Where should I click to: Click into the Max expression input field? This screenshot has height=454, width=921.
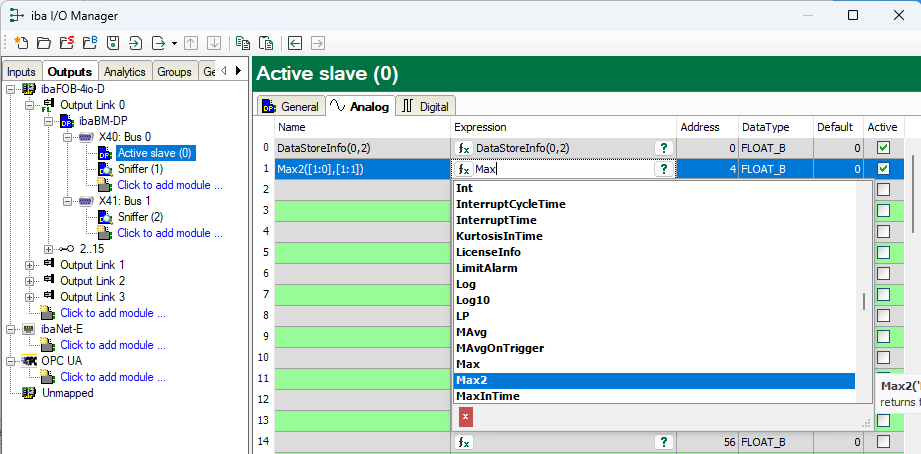pos(563,170)
